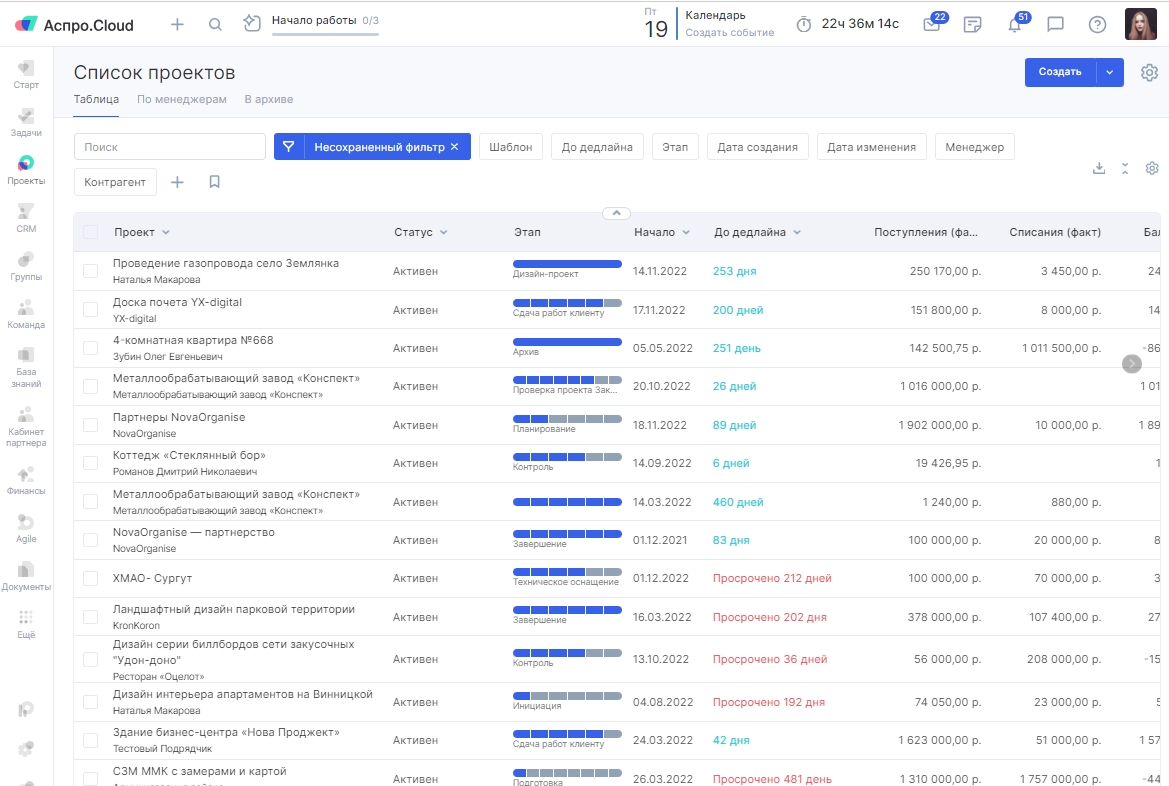1169x786 pixels.
Task: Click the search magnifier icon in header
Action: 215,25
